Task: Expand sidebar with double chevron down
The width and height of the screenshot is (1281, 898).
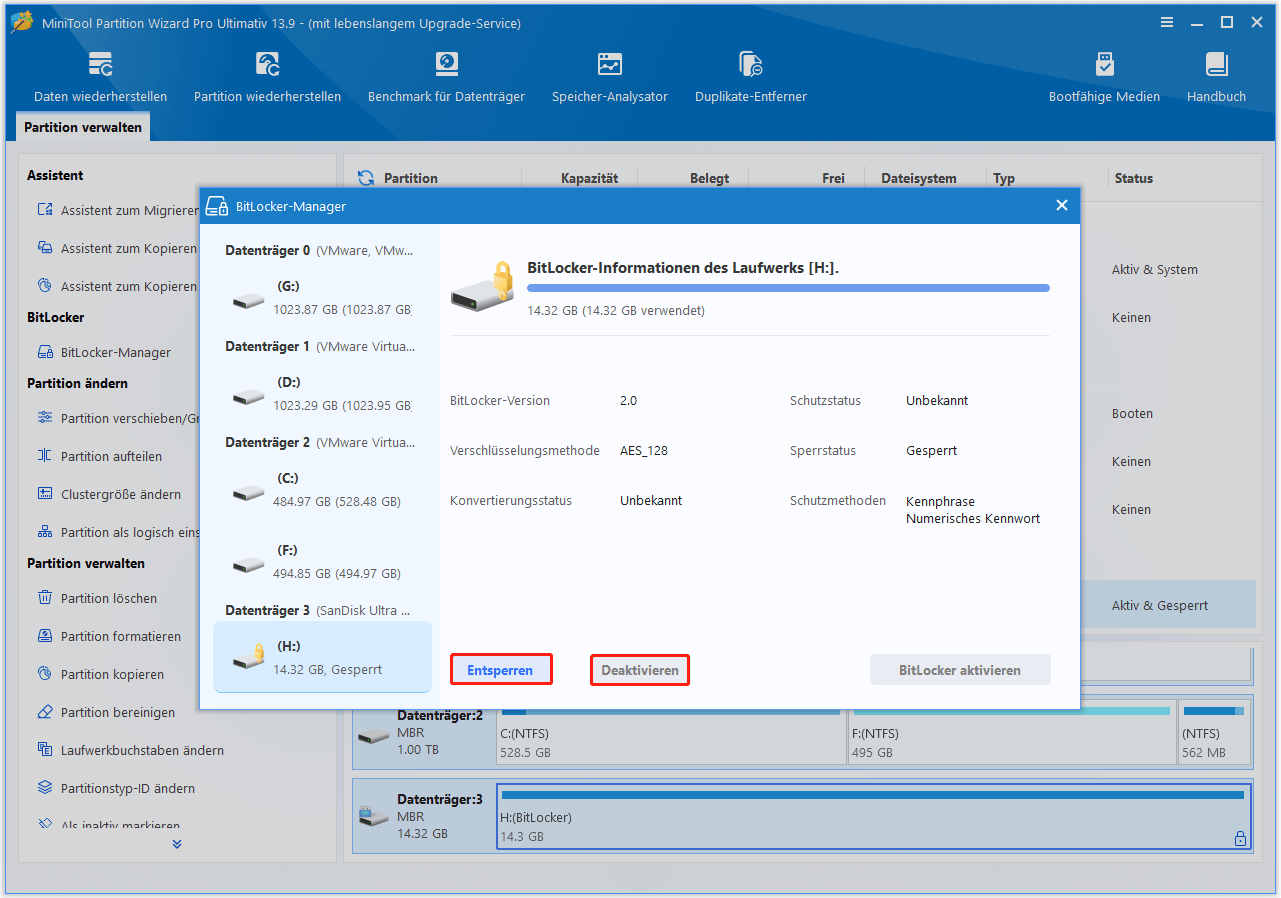Action: [177, 844]
